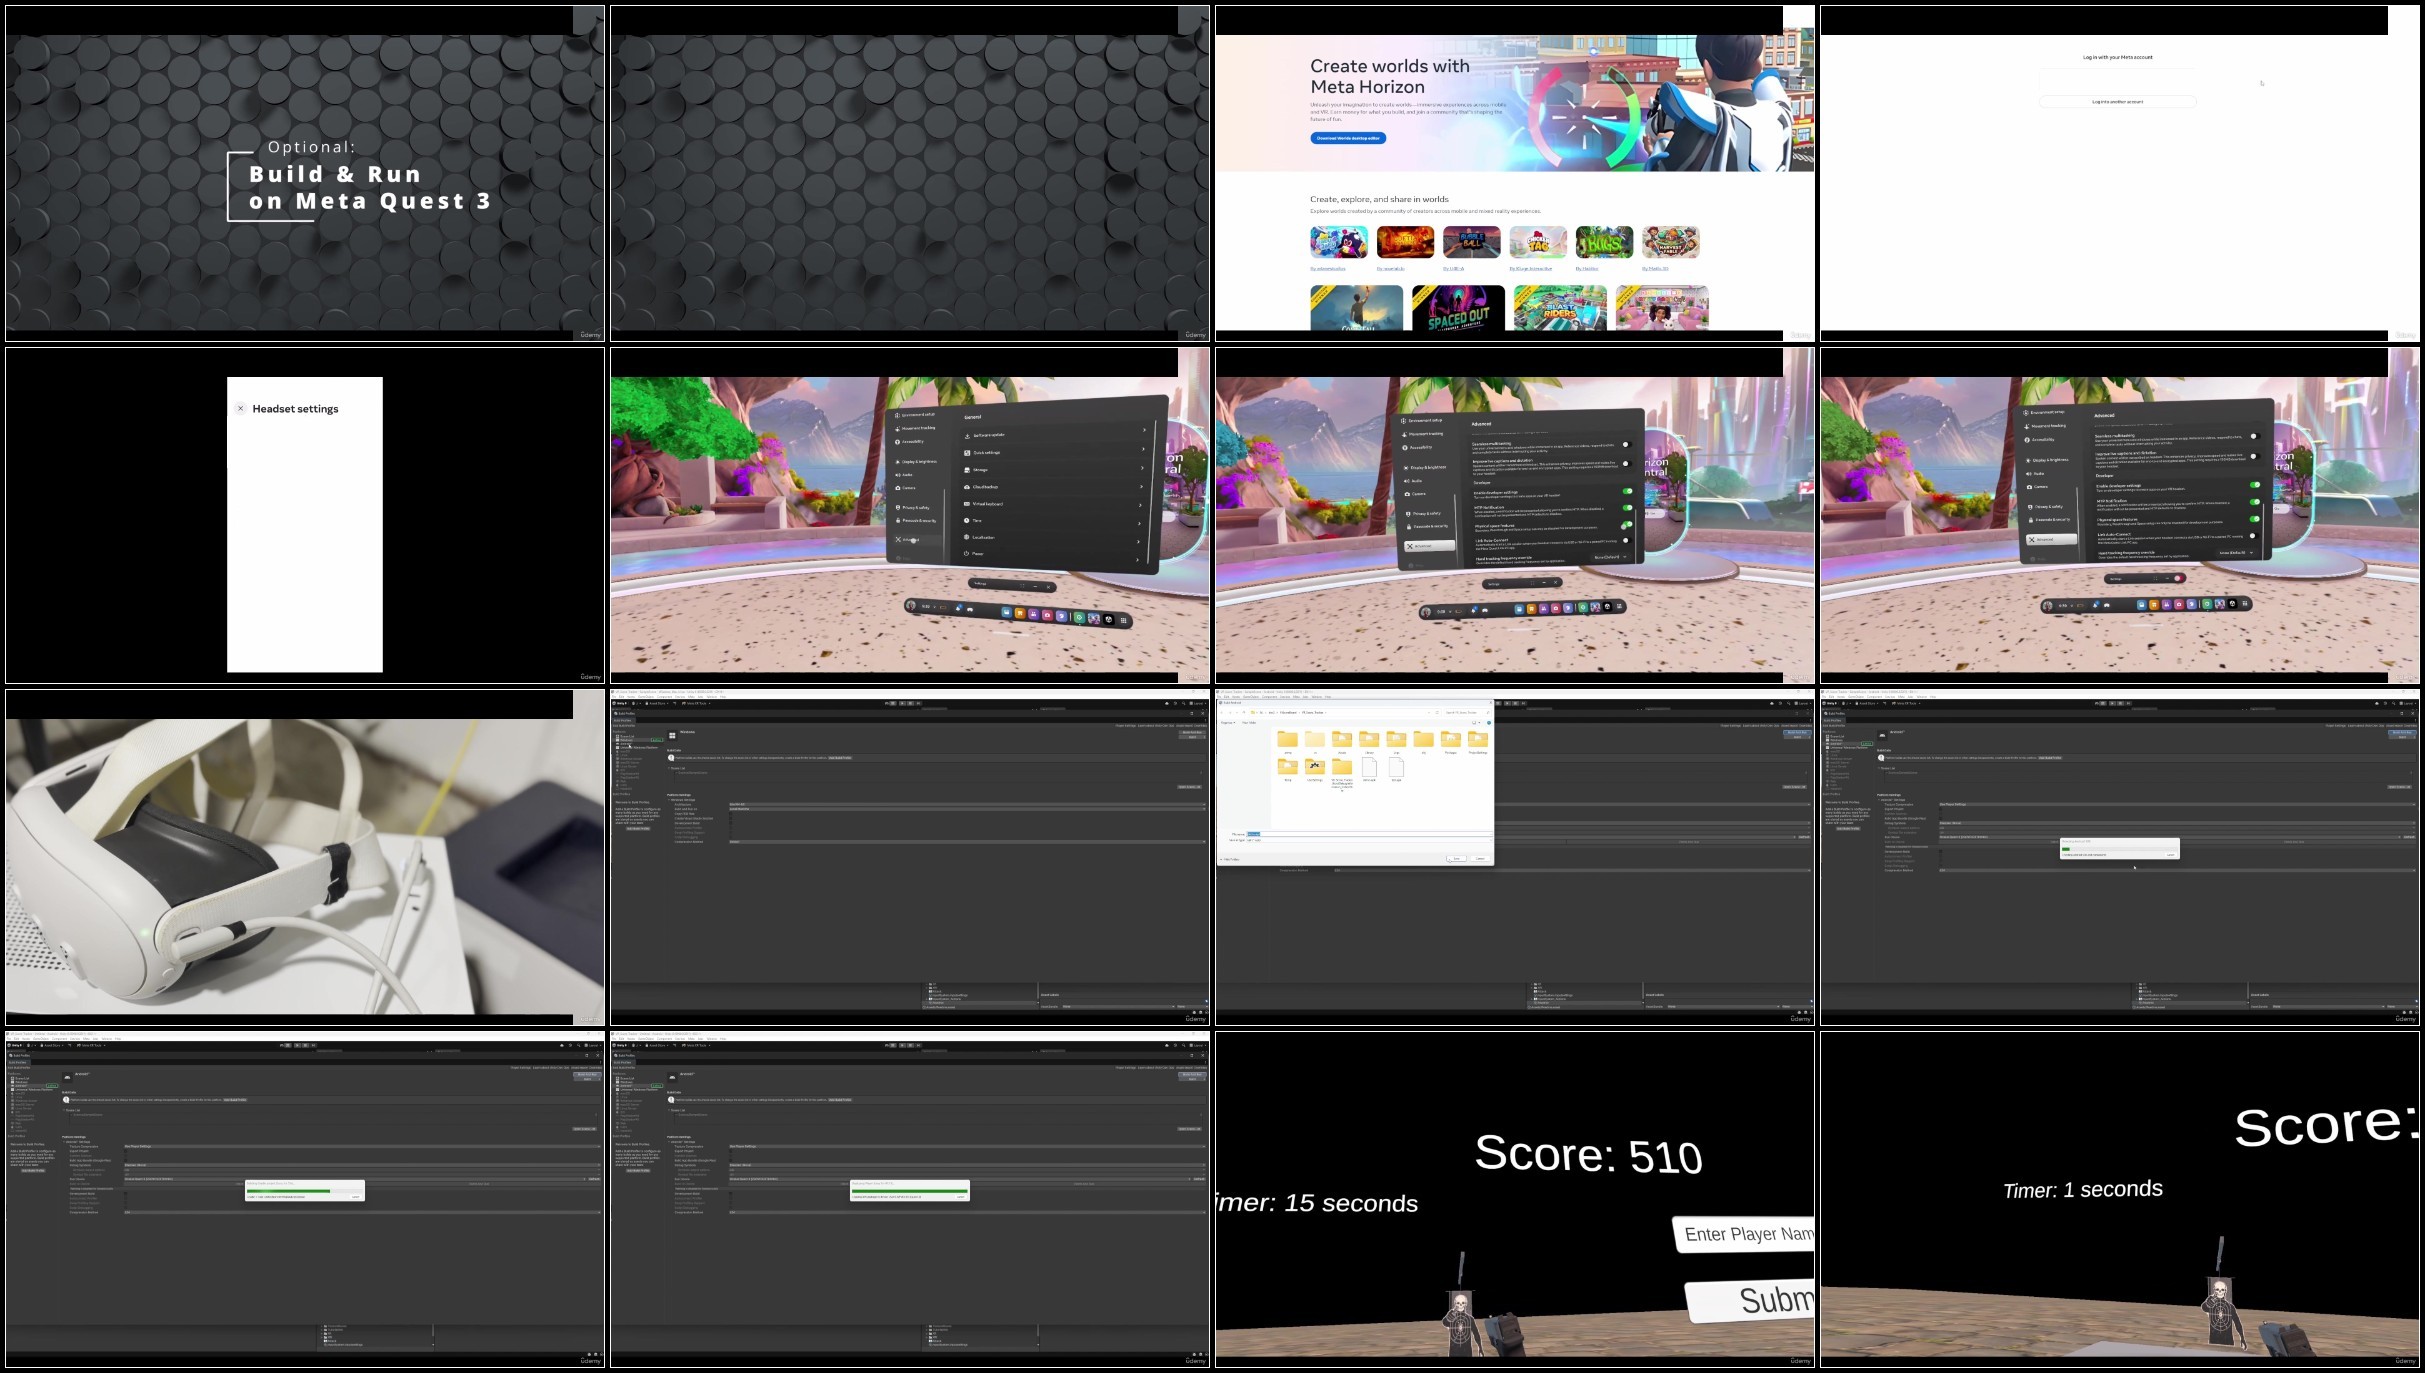Expand the Quick settings chevron in General list
This screenshot has width=2425, height=1373.
1144,451
